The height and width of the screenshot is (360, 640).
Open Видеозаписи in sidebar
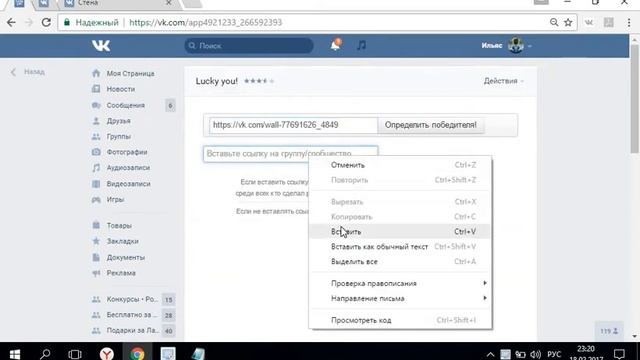pyautogui.click(x=129, y=184)
